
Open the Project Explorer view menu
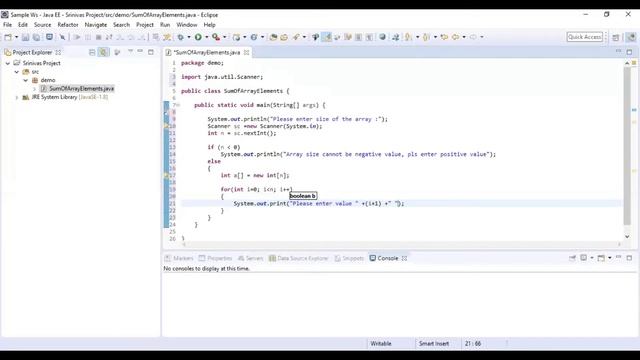pos(131,52)
